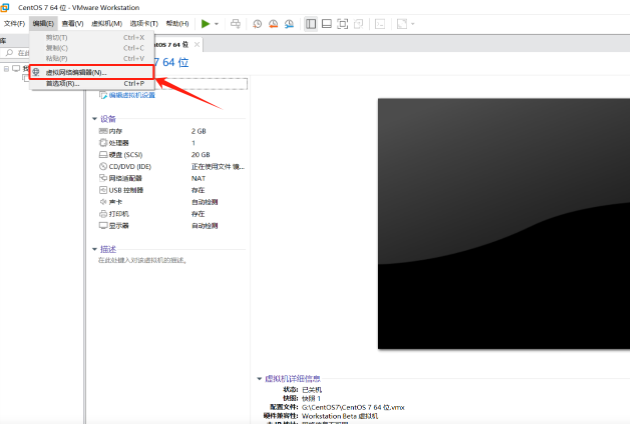Click the revert to snapshot icon
Image resolution: width=630 pixels, height=433 pixels.
[273, 24]
